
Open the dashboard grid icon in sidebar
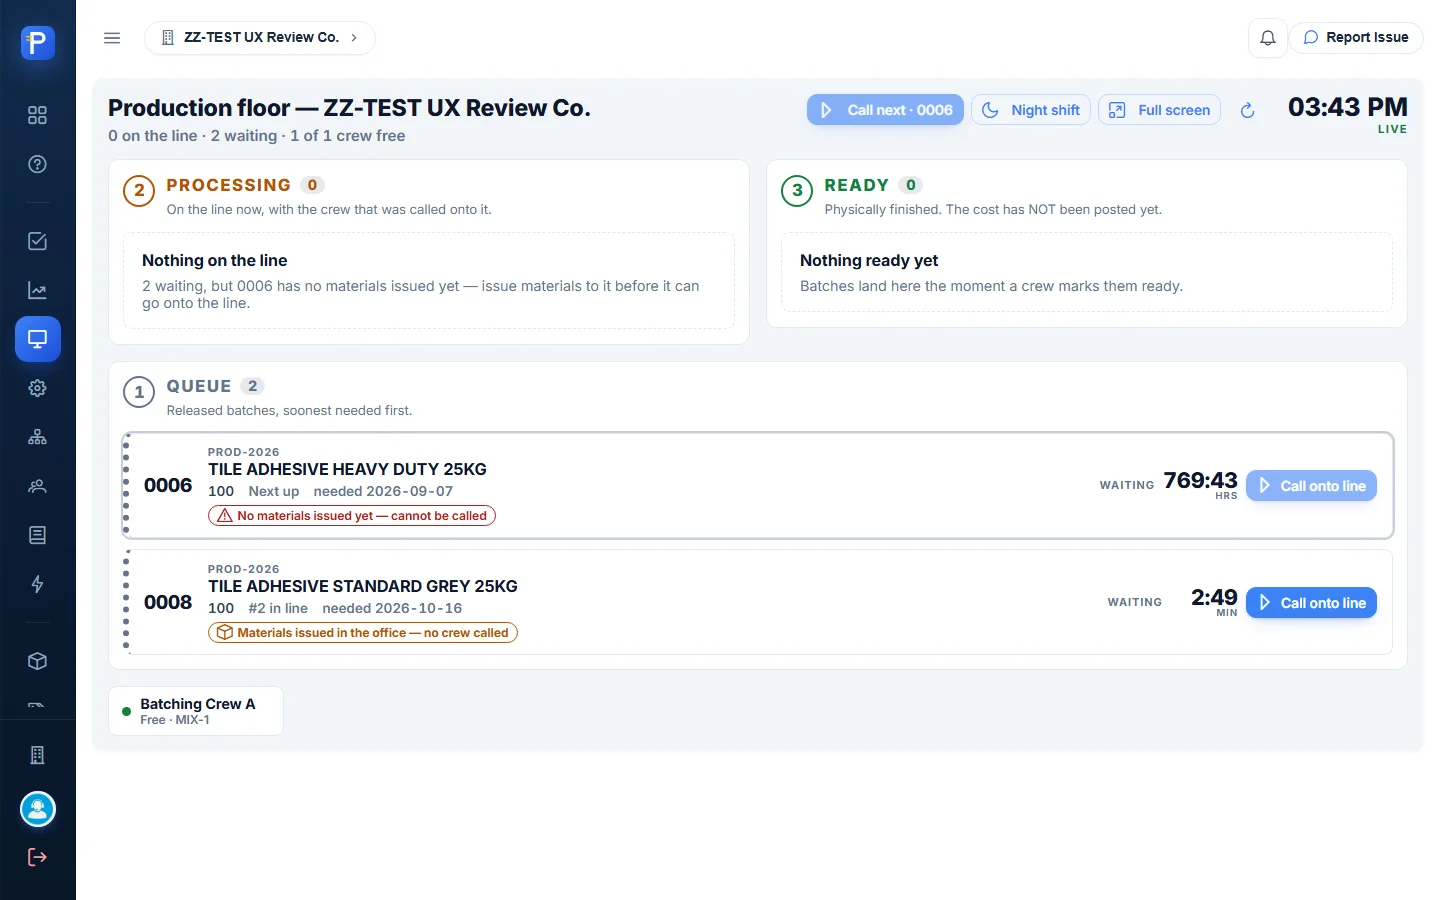click(x=37, y=115)
